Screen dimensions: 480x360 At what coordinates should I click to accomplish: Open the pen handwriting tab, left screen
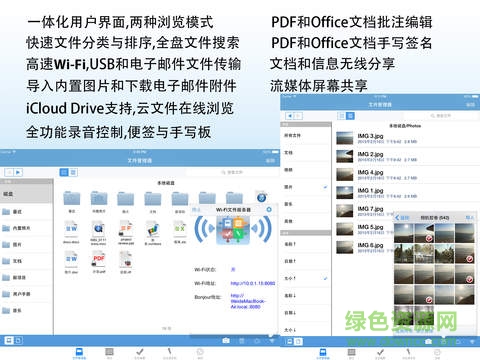(x=169, y=353)
